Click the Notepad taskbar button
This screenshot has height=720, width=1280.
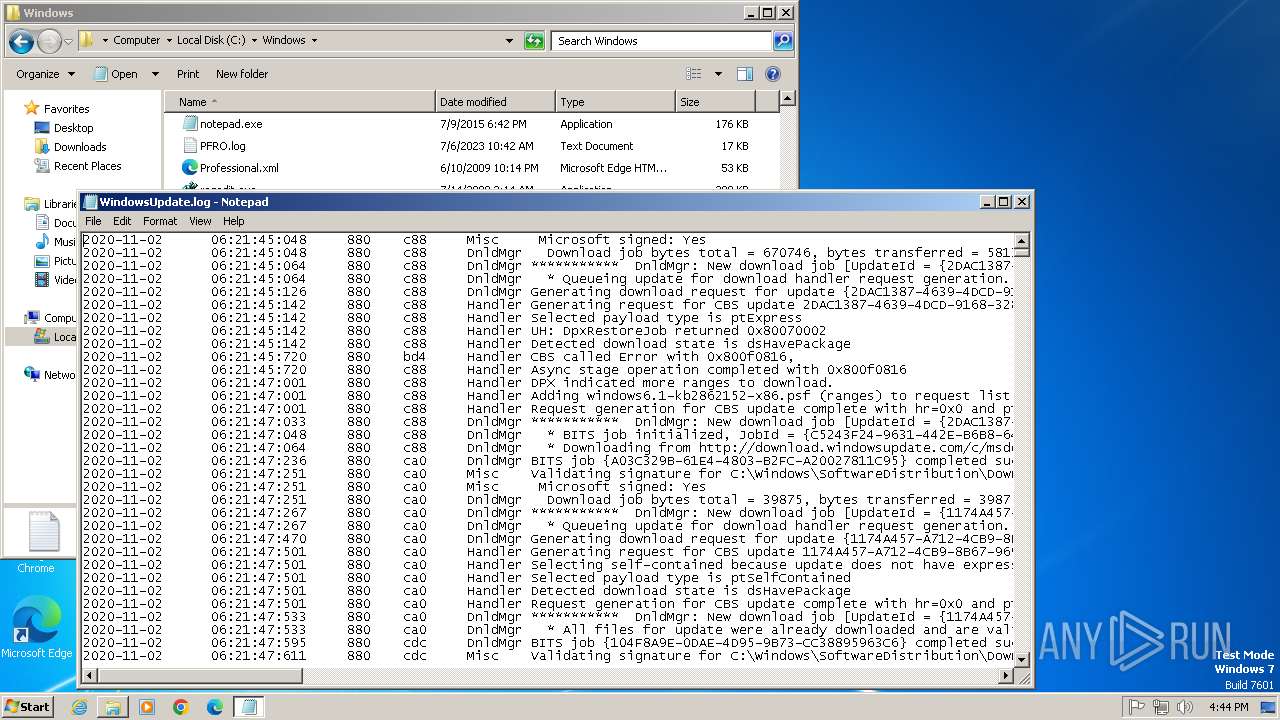249,707
